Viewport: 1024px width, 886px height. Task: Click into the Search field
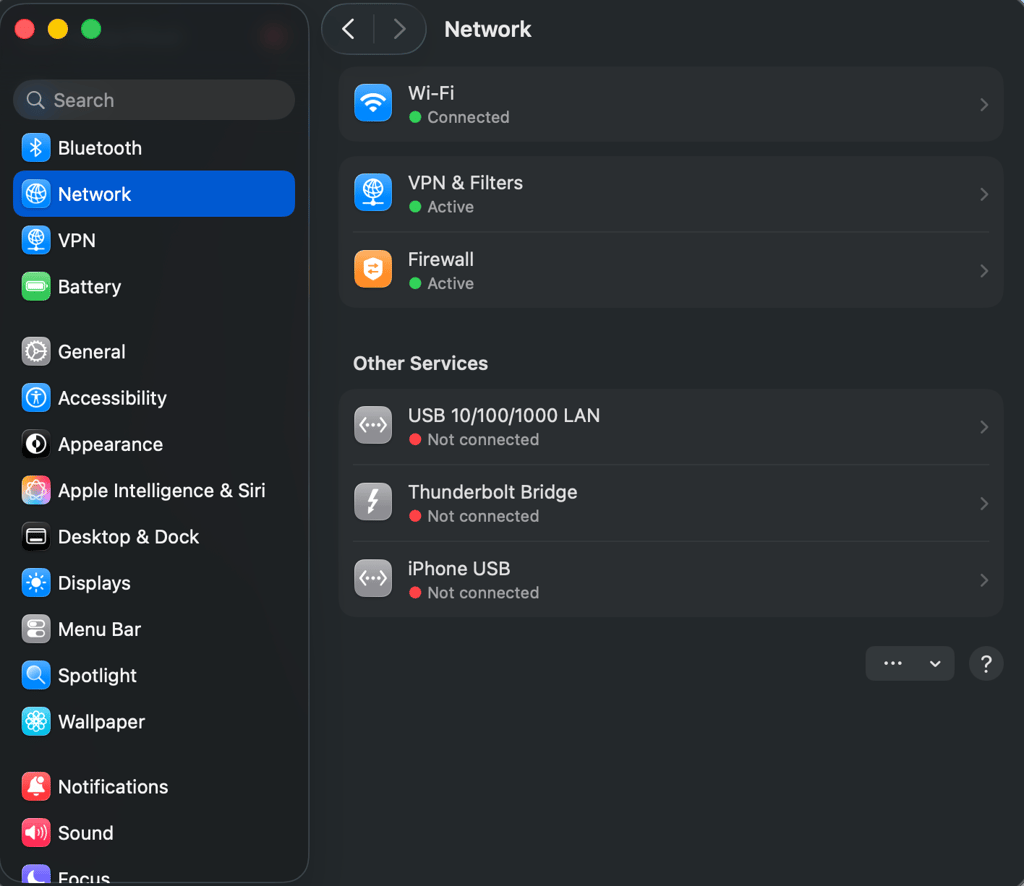[x=154, y=100]
